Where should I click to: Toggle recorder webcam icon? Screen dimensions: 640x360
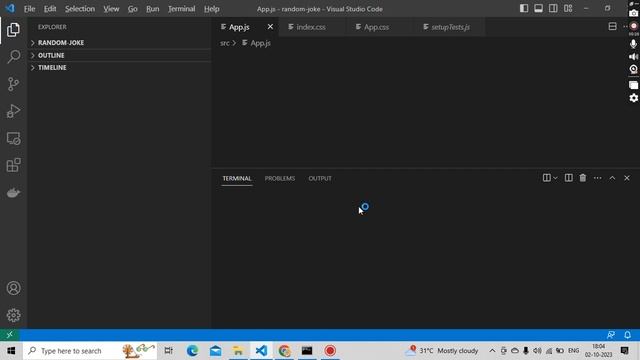pyautogui.click(x=633, y=69)
